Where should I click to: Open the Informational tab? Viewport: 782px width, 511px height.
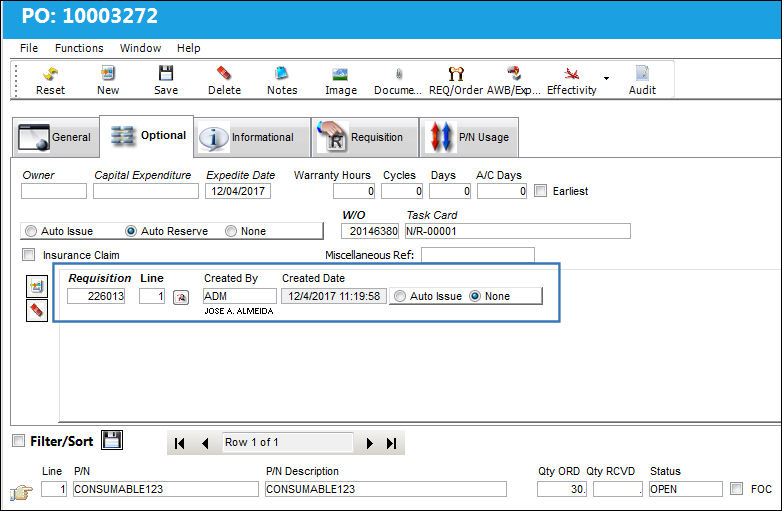252,137
